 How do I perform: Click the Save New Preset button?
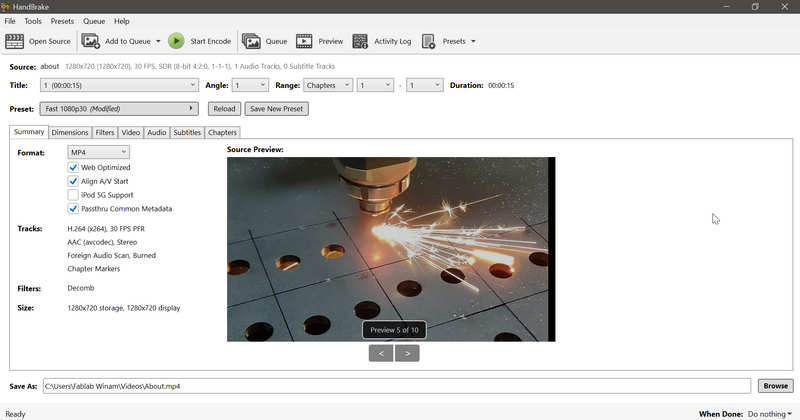tap(278, 109)
